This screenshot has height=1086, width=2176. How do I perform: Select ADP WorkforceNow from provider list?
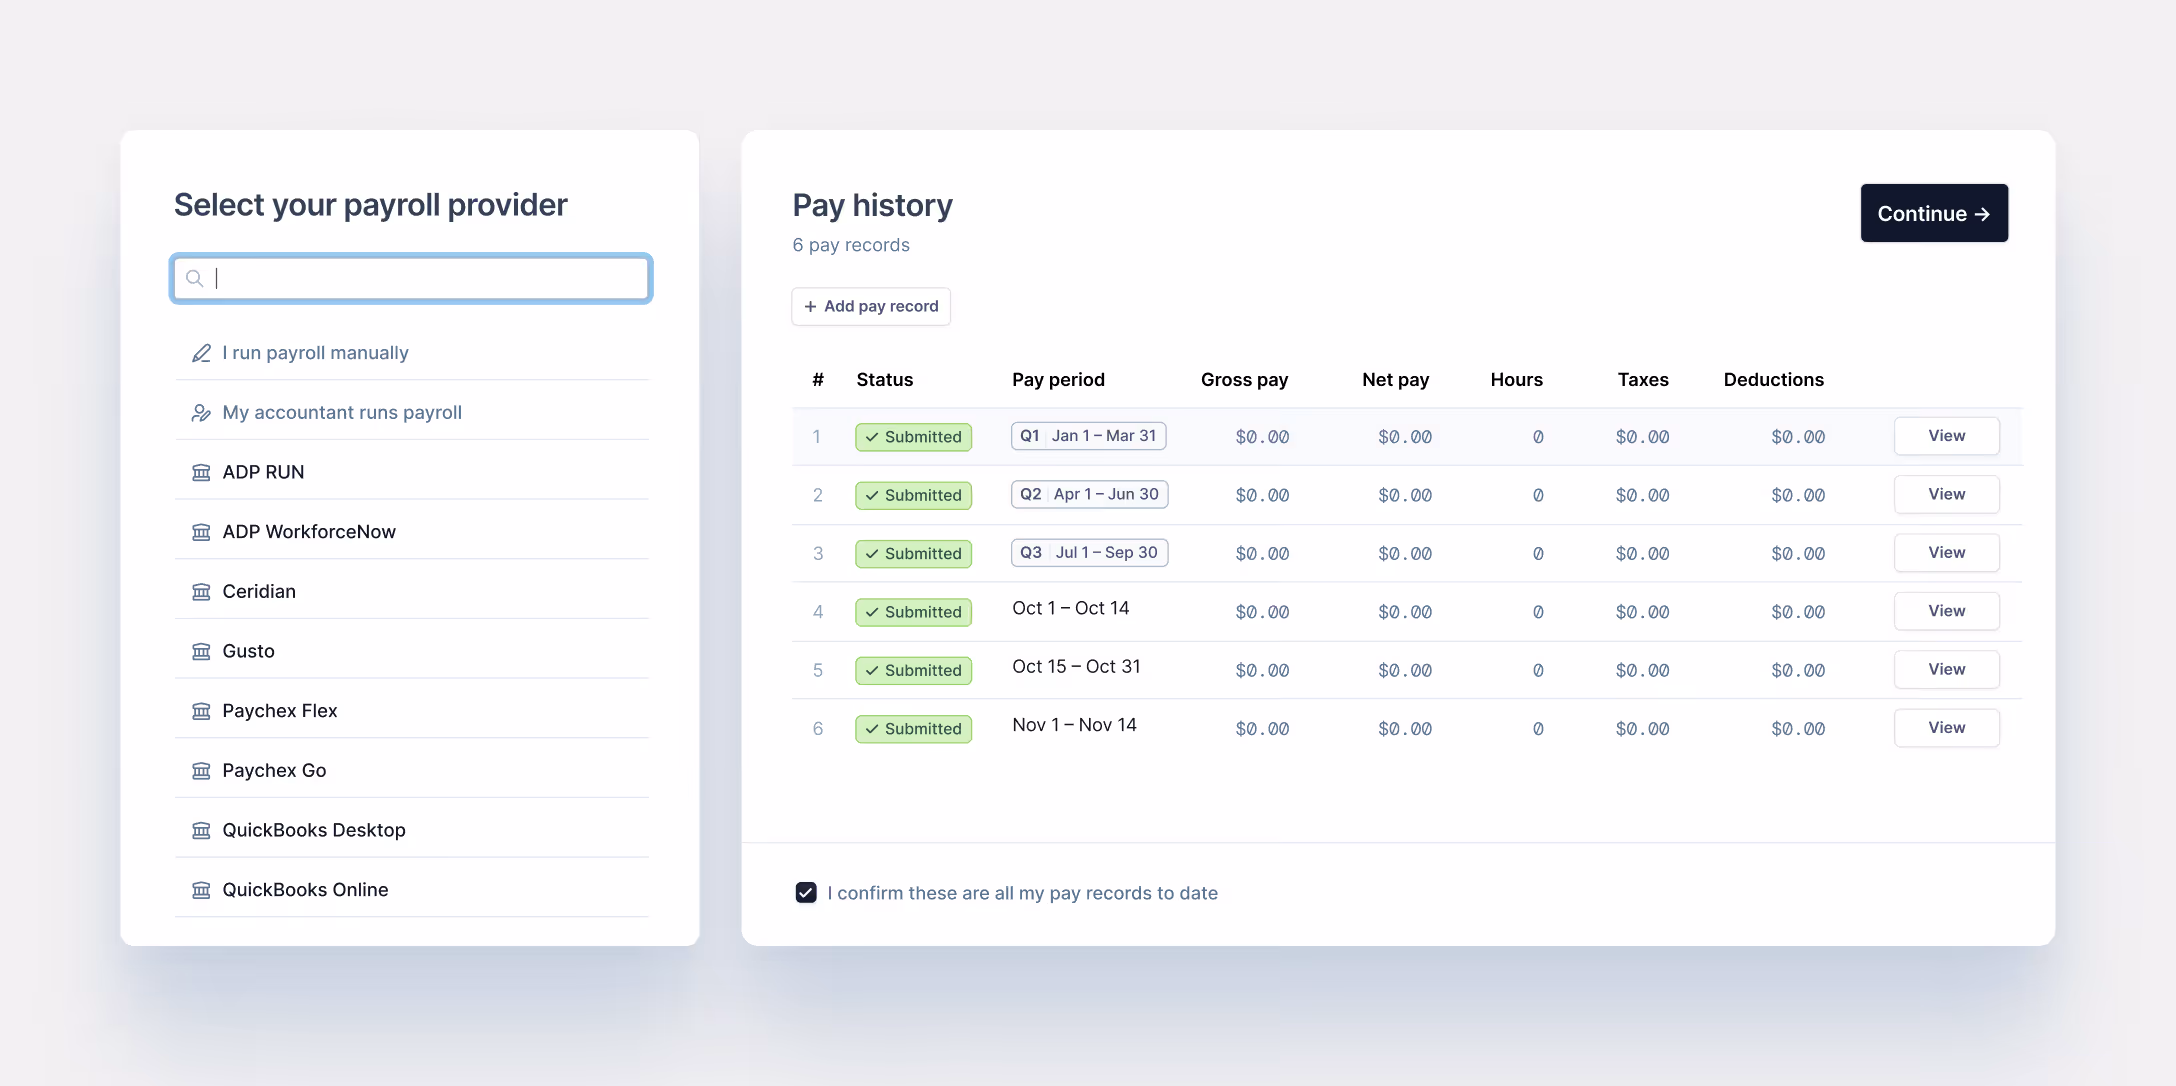pyautogui.click(x=309, y=532)
